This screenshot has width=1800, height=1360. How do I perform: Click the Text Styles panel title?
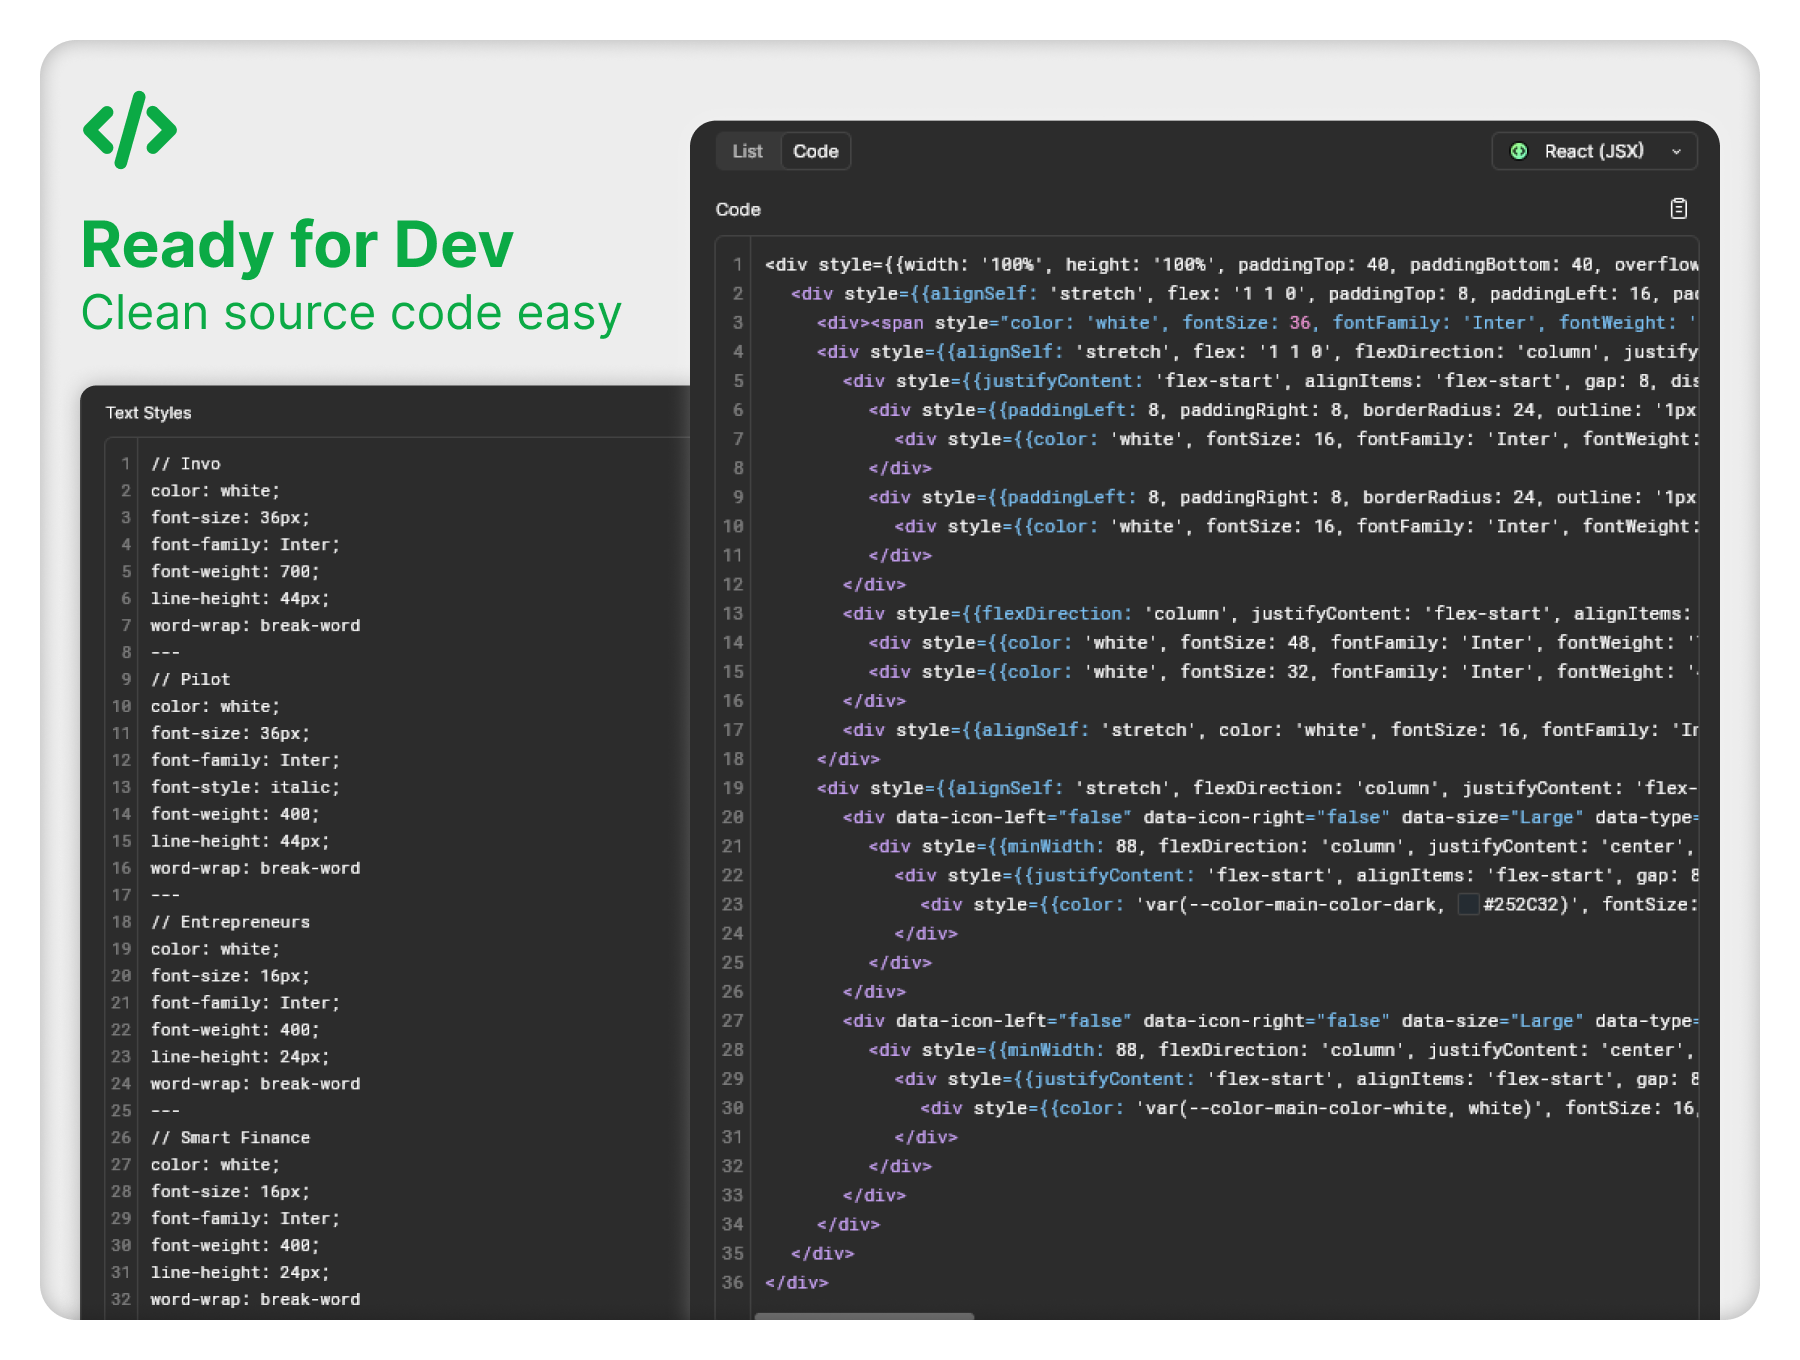[x=148, y=413]
